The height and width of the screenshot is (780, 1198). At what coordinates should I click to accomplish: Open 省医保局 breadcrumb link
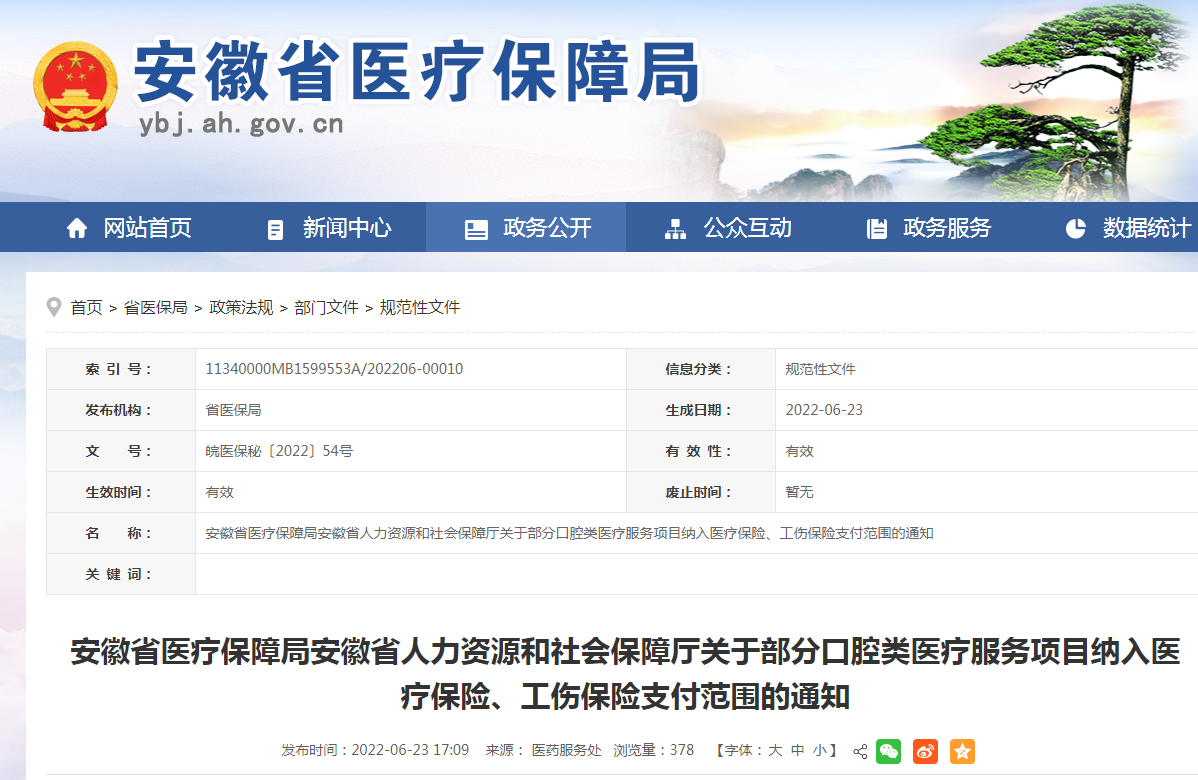pos(156,307)
